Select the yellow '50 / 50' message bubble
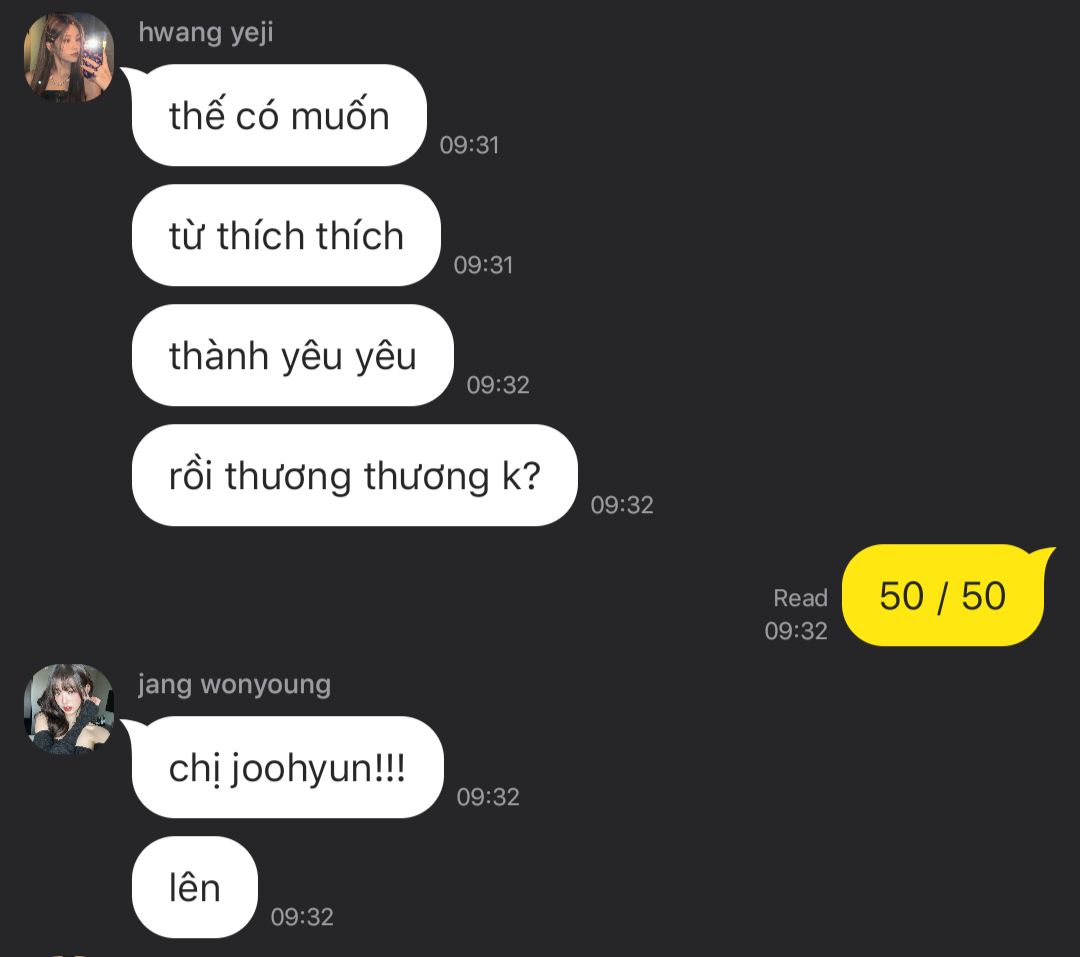1080x957 pixels. (x=943, y=595)
